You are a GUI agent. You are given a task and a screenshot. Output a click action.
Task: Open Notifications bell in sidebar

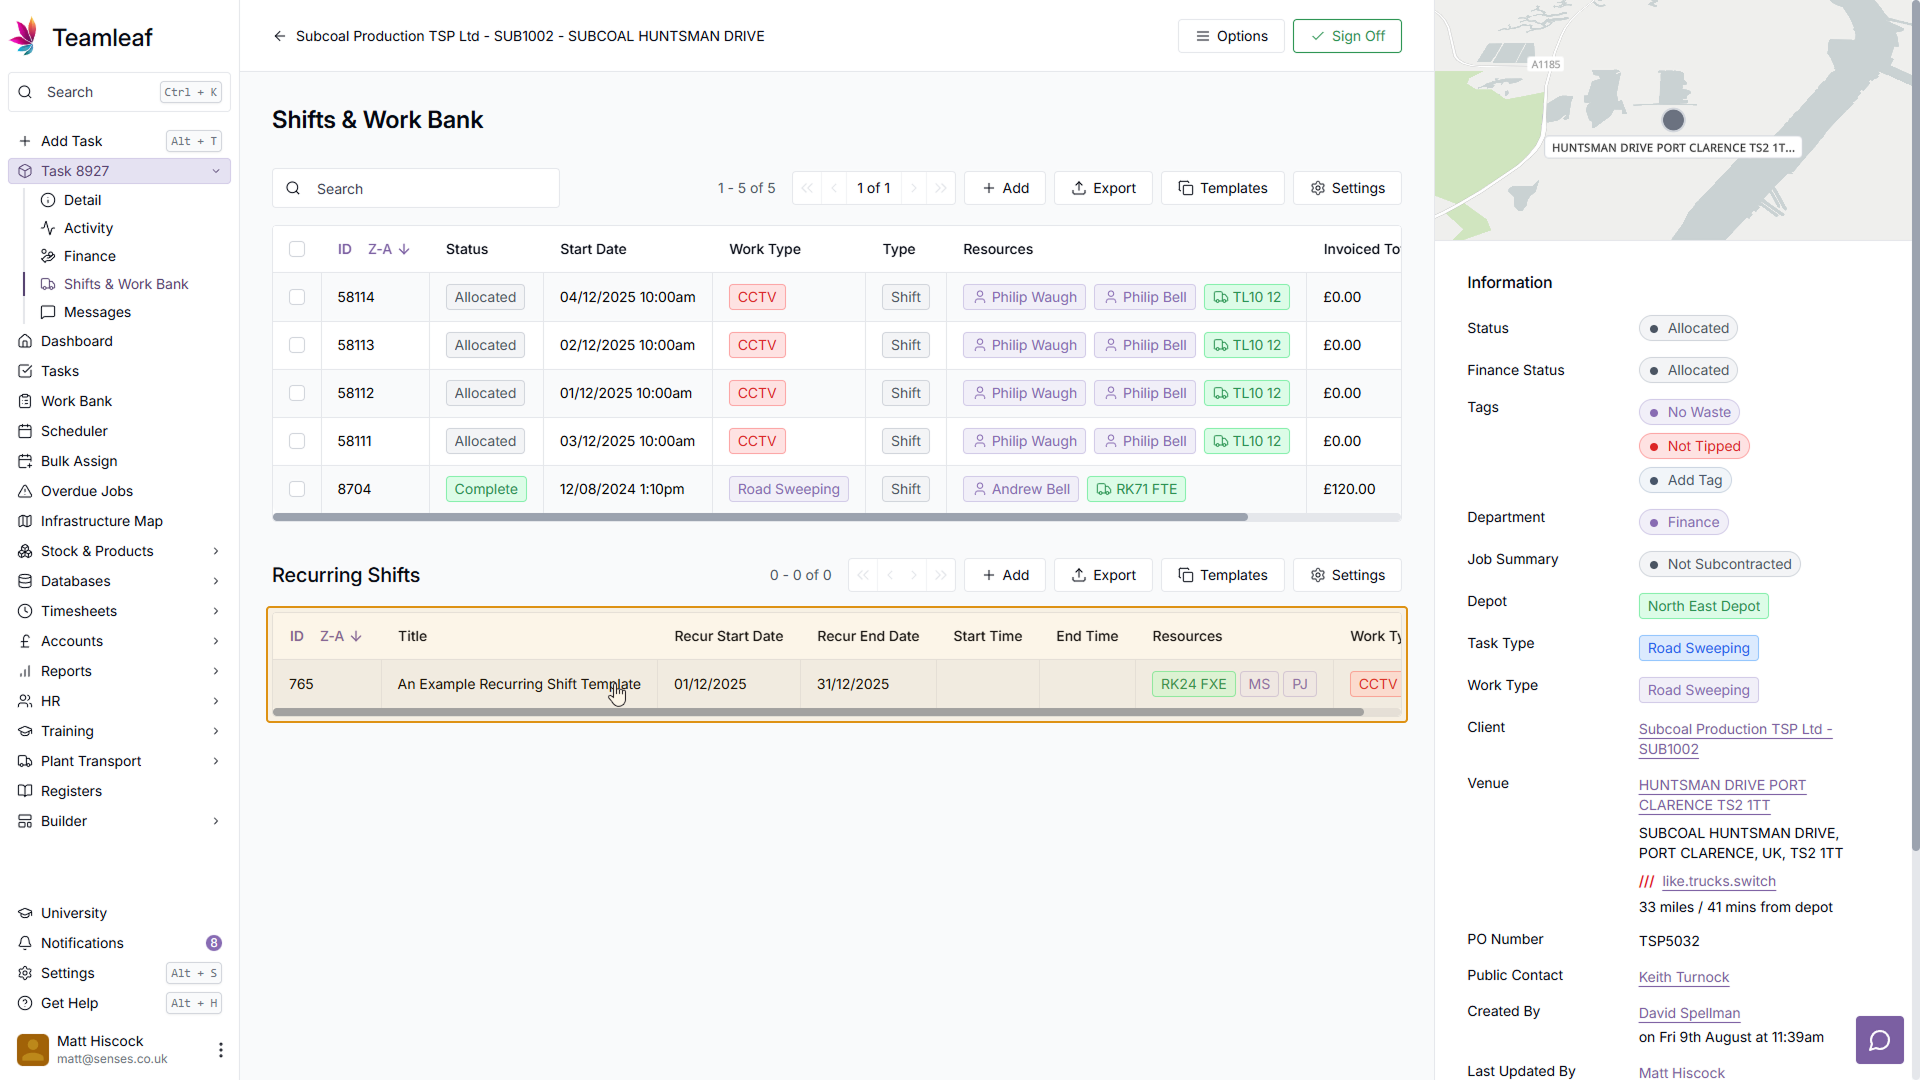point(82,943)
